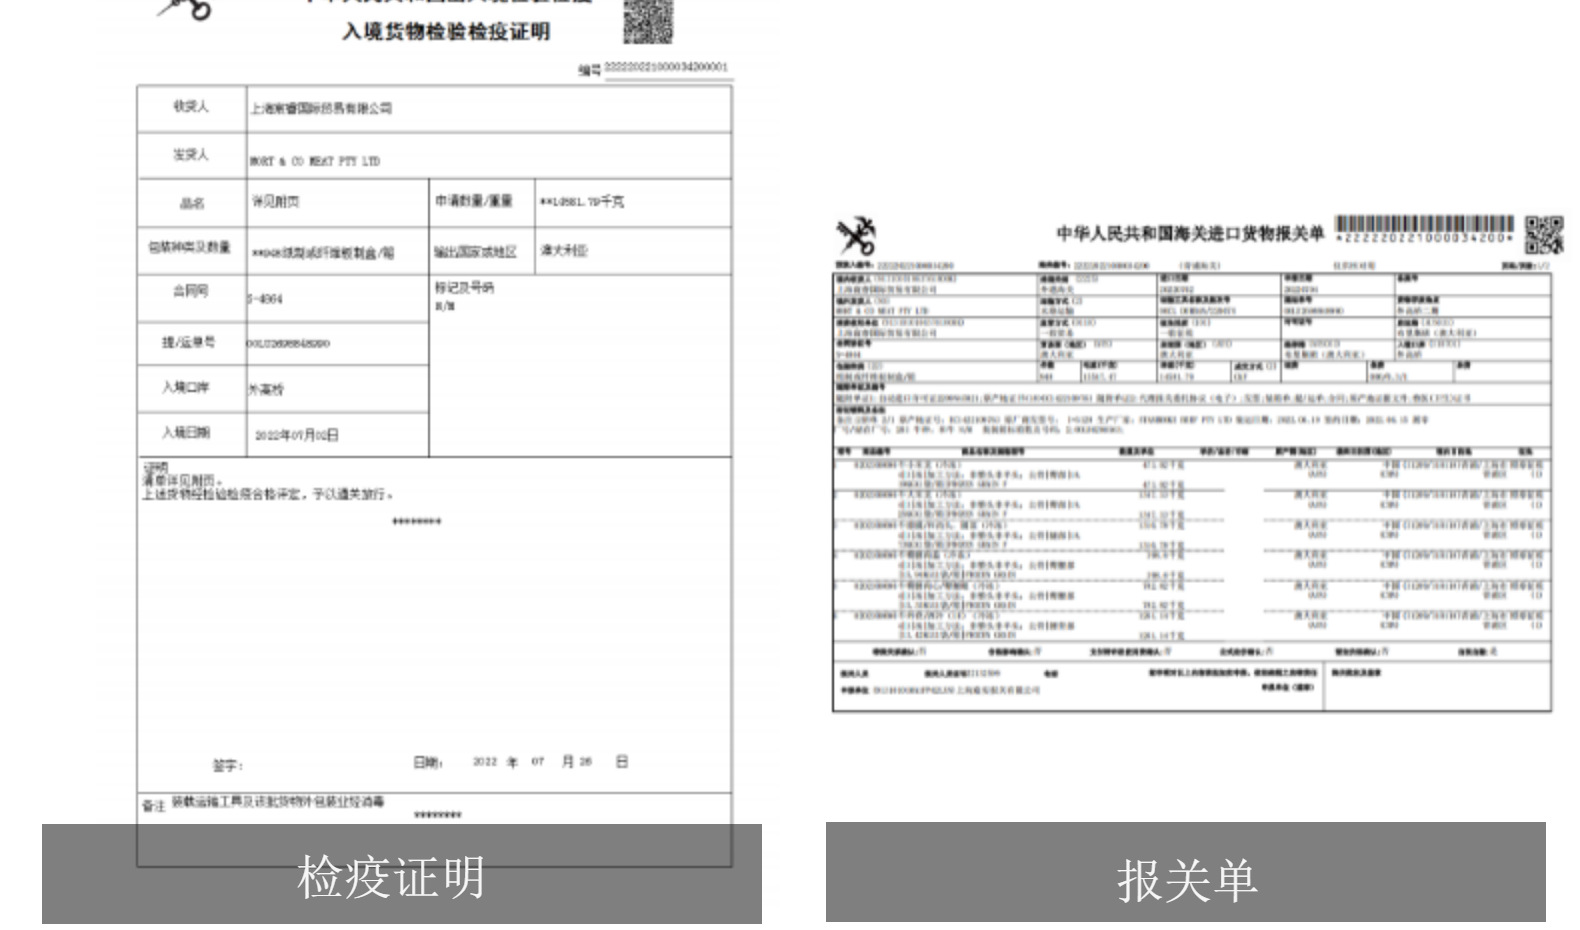Select the 包装种类及数量 label cell
The height and width of the screenshot is (930, 1580).
(x=192, y=250)
